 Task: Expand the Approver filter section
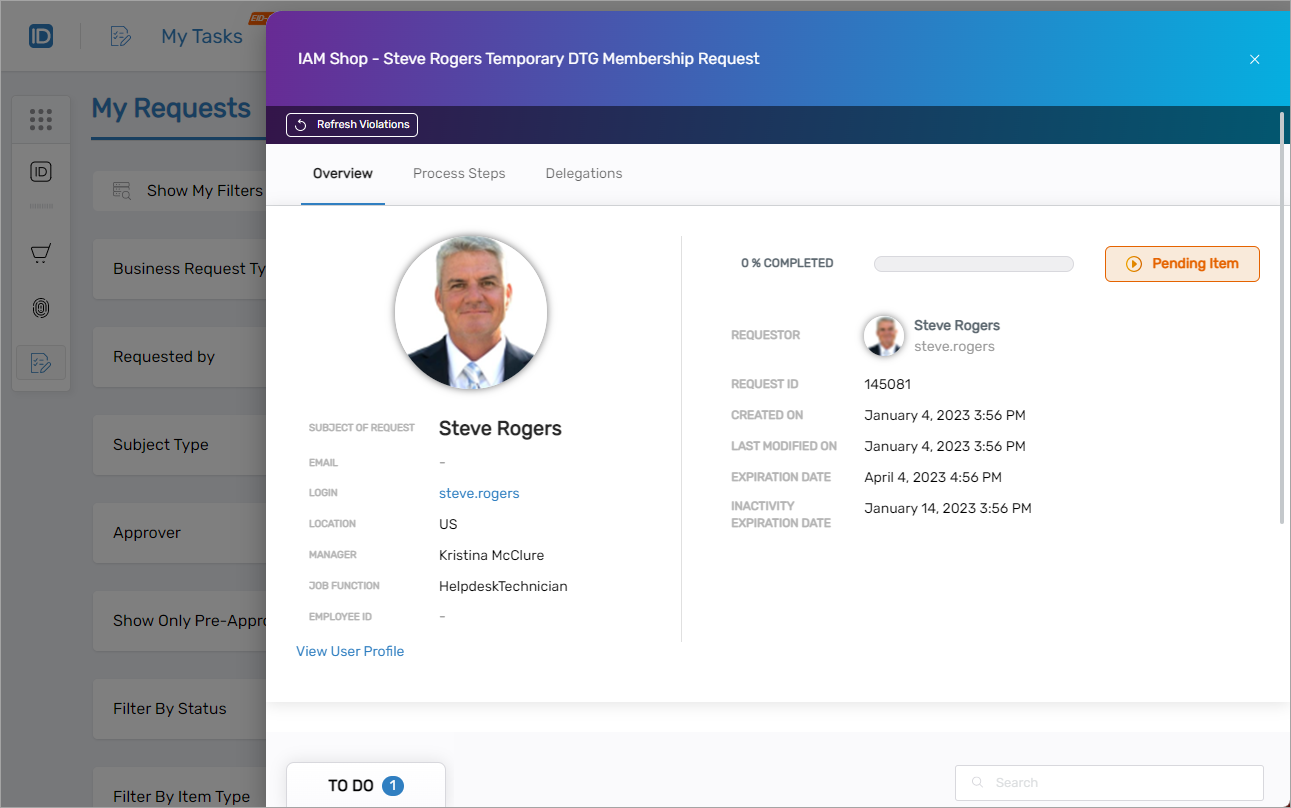coord(147,532)
